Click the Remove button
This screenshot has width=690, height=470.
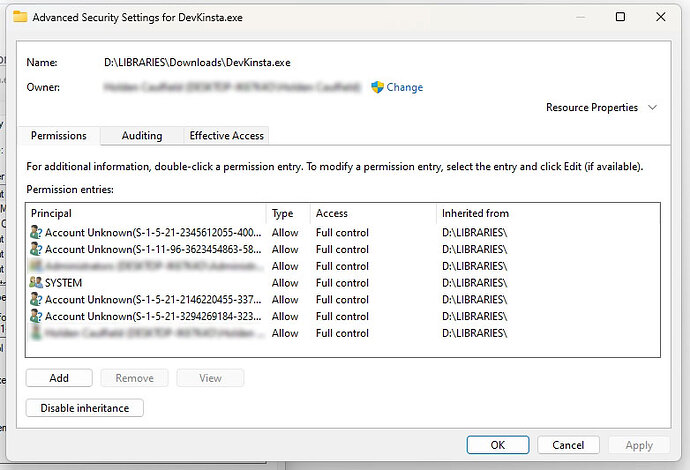coord(135,378)
